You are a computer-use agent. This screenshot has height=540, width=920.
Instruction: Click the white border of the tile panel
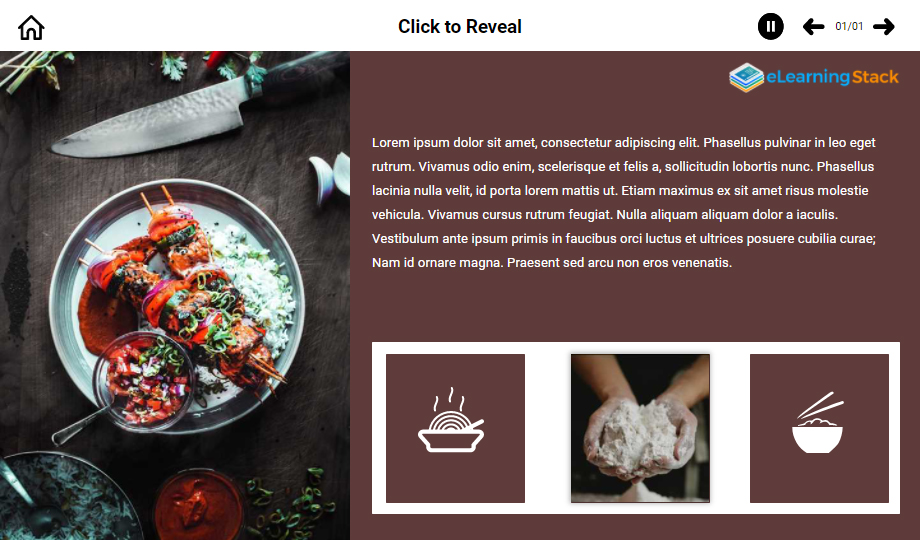(x=635, y=347)
